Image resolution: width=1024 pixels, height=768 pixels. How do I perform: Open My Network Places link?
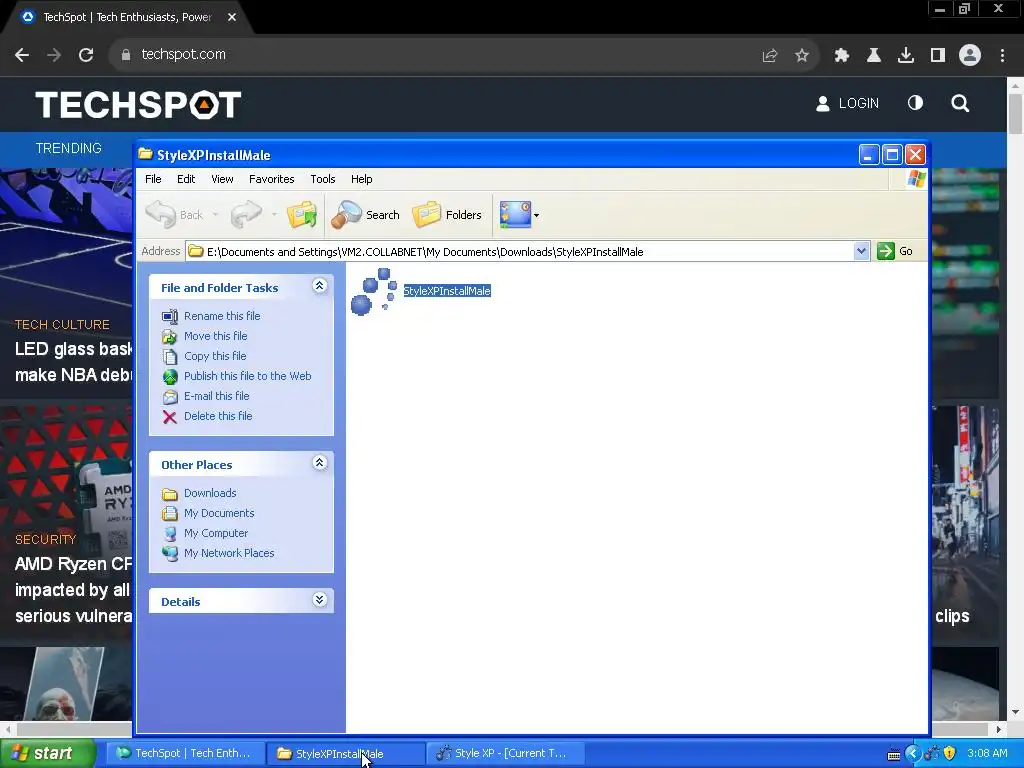click(229, 553)
